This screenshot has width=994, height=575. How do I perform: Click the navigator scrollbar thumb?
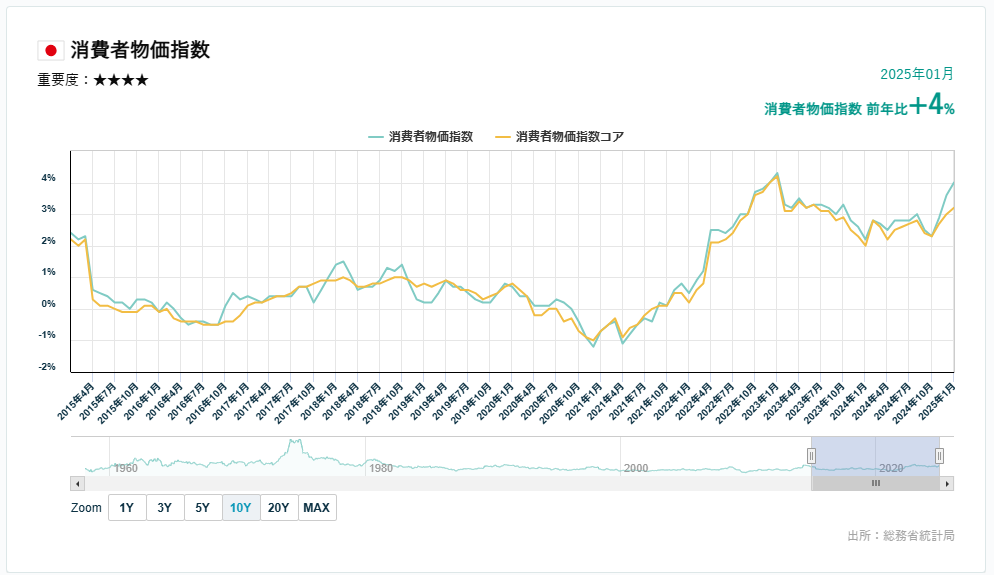point(875,484)
